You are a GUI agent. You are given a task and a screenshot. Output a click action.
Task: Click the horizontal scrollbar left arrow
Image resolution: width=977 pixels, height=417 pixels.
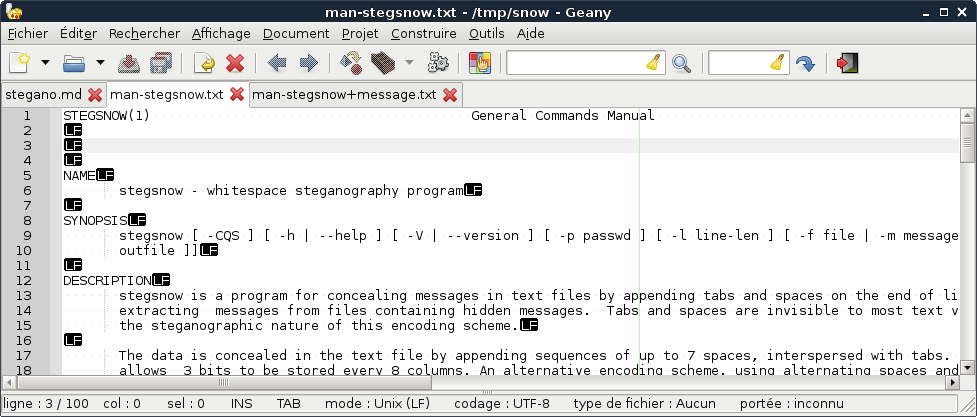[8, 382]
